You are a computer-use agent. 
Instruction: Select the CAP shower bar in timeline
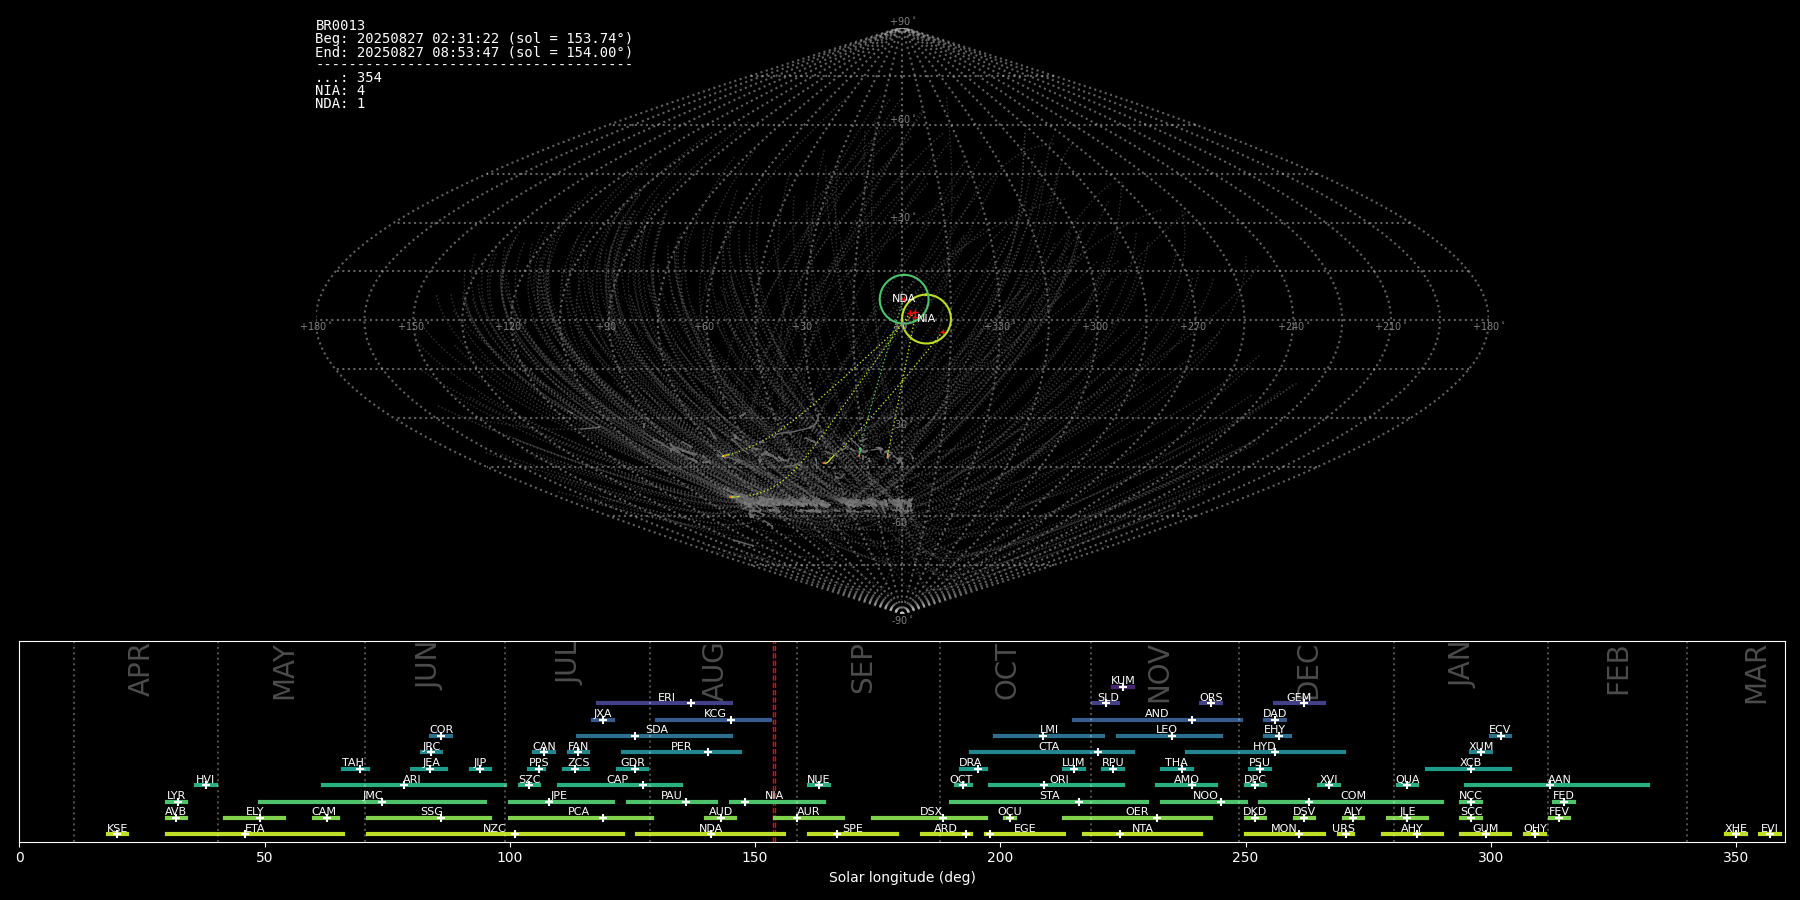pyautogui.click(x=620, y=785)
